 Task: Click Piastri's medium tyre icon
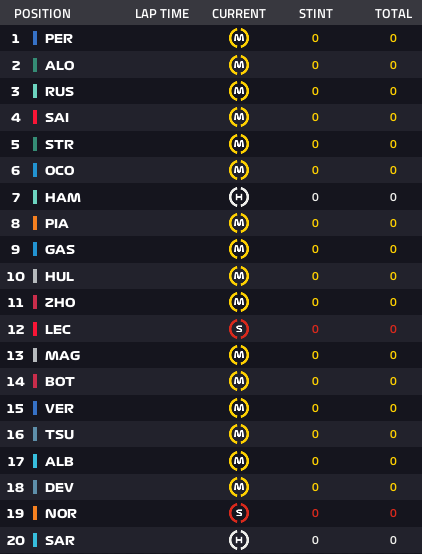(239, 223)
